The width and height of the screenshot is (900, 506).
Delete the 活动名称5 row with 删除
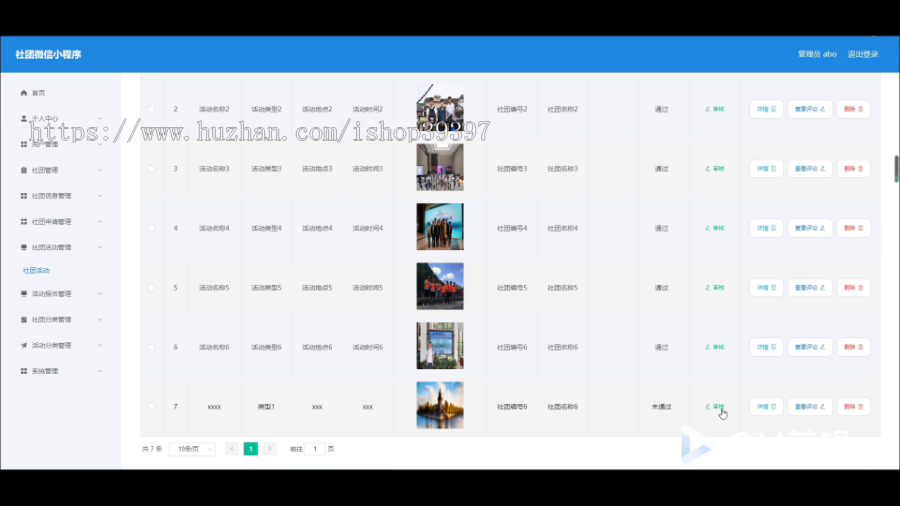click(854, 288)
